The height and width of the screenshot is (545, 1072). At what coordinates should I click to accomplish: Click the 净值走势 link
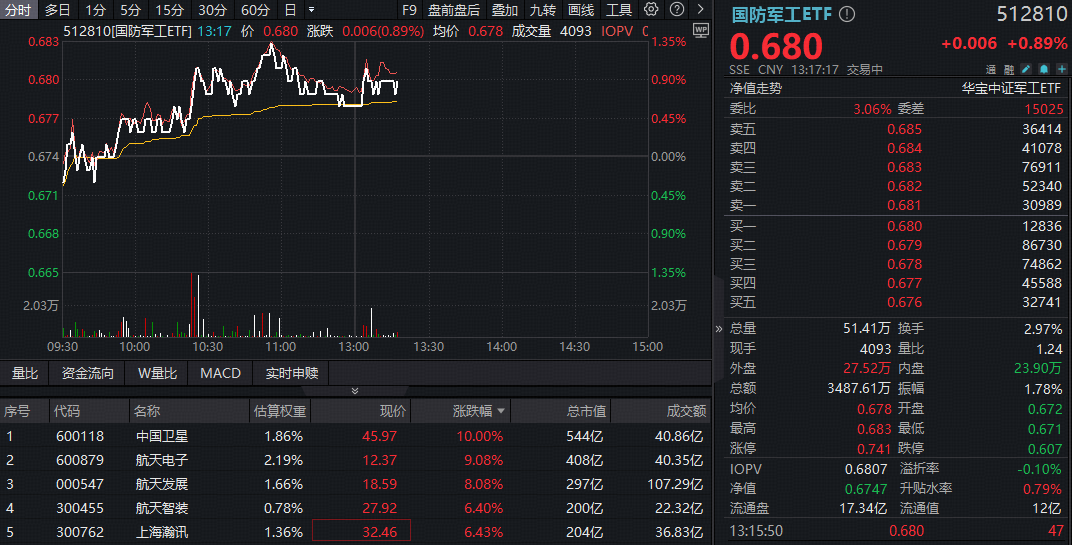755,88
